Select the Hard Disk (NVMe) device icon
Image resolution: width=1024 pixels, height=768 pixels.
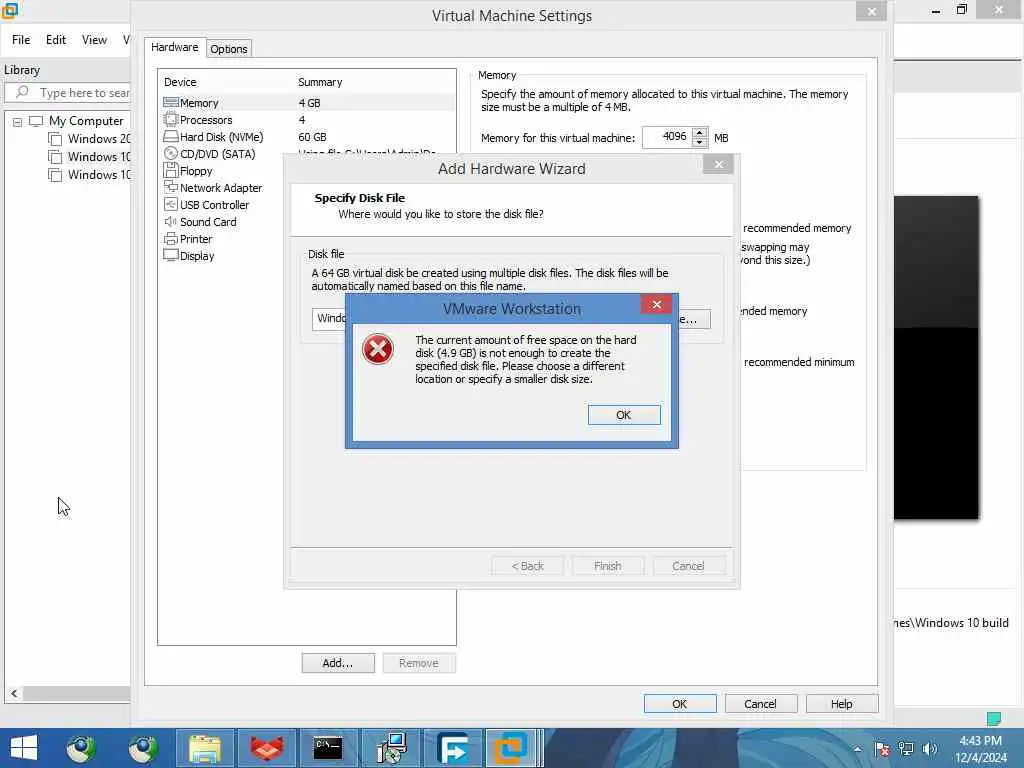[x=170, y=136]
